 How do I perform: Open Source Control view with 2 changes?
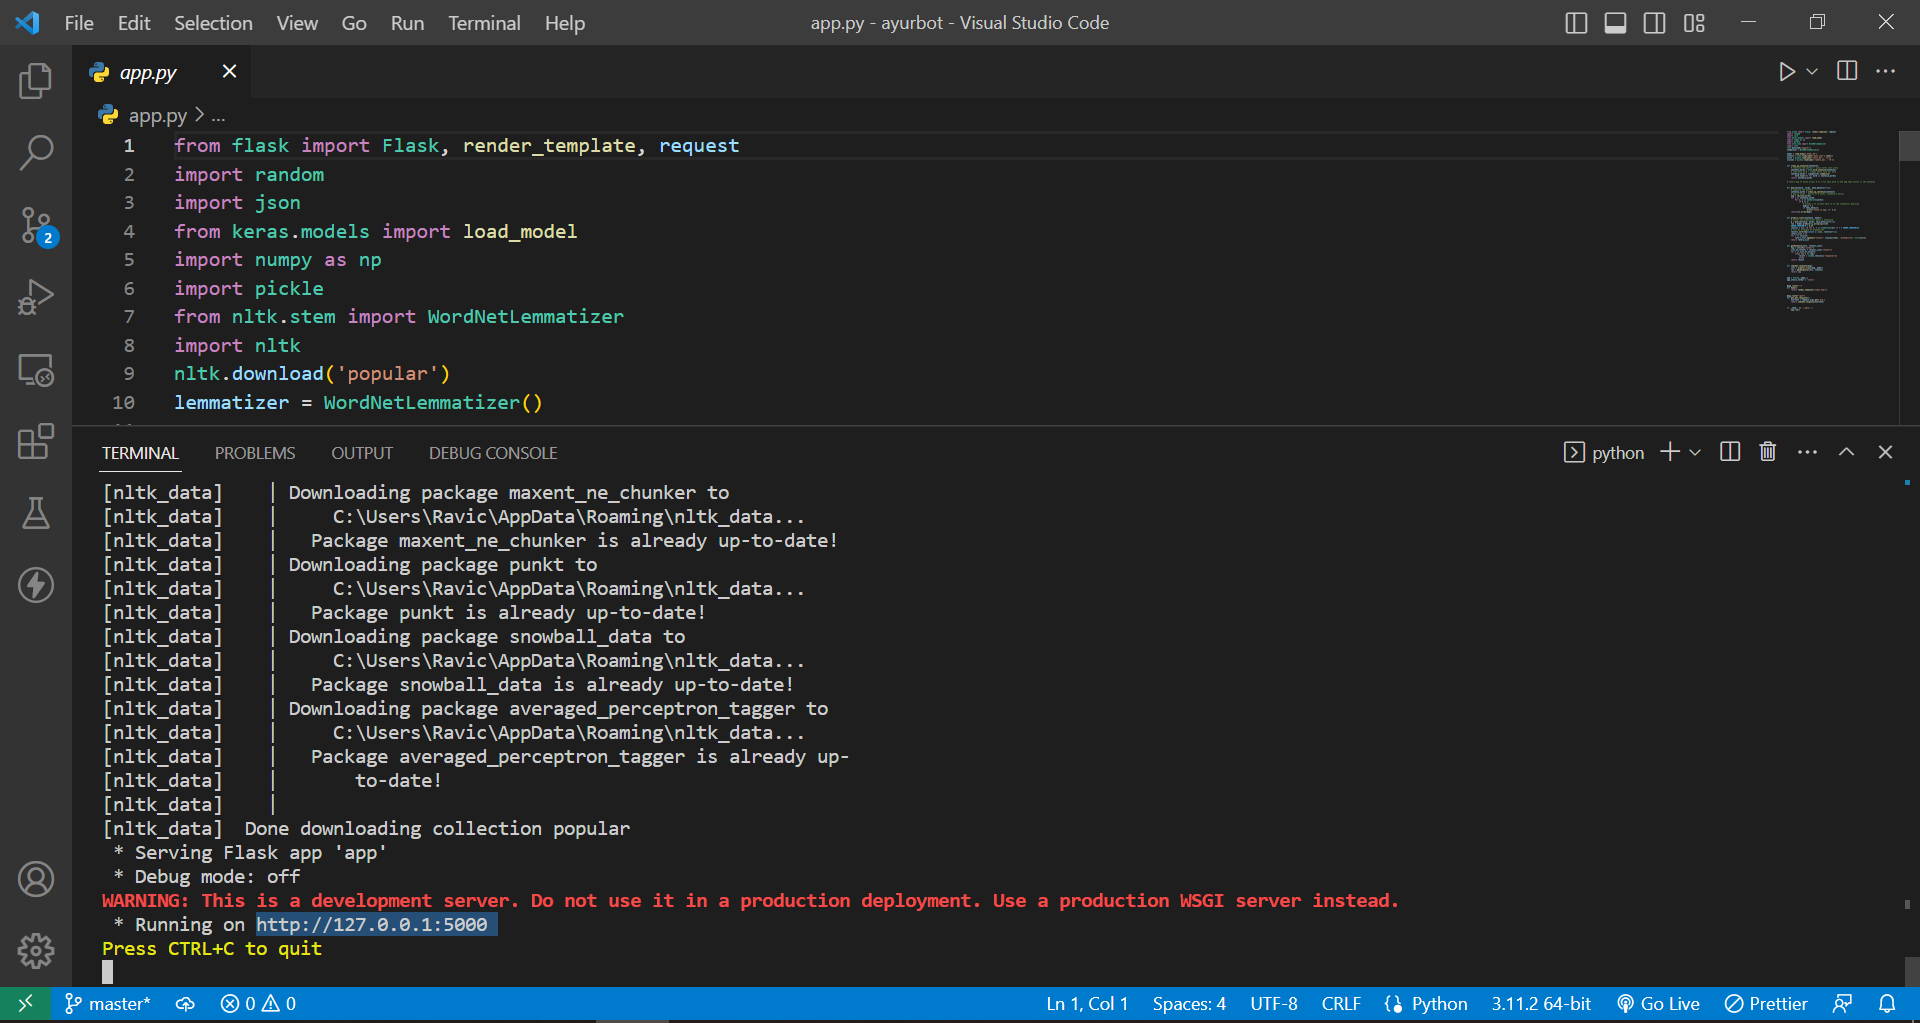[x=36, y=226]
